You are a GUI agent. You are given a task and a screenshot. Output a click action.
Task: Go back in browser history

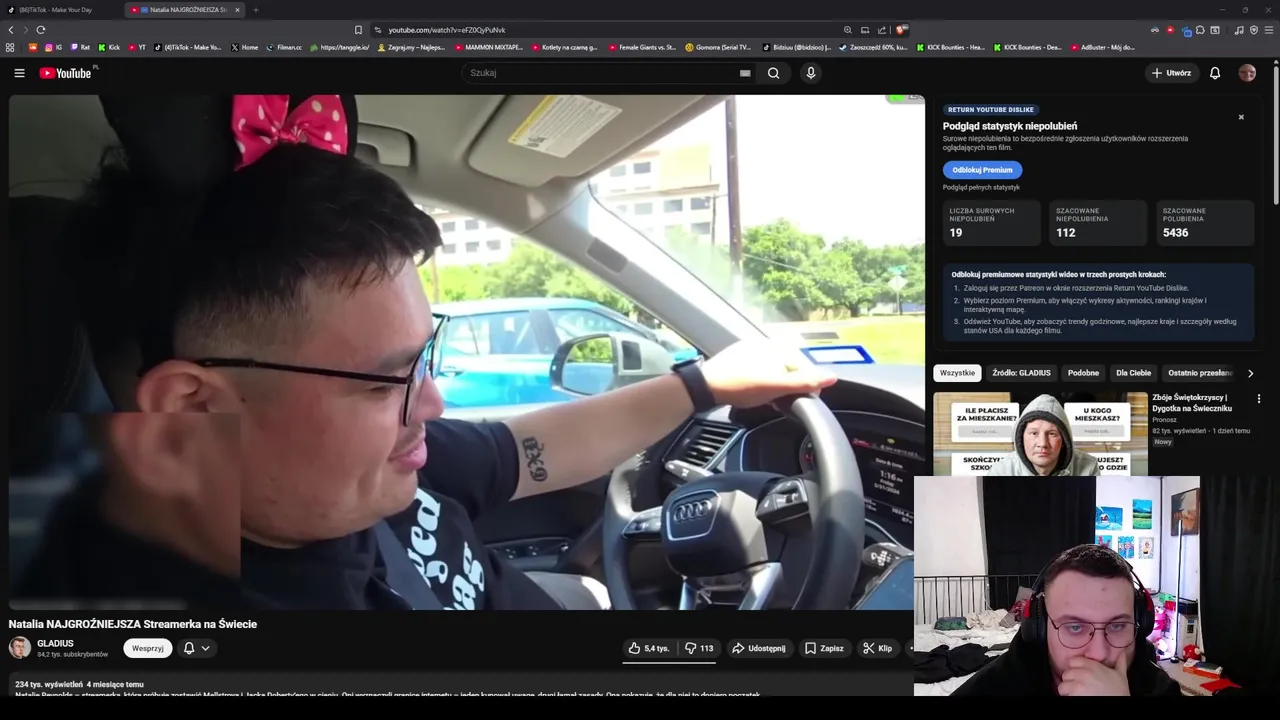tap(11, 30)
